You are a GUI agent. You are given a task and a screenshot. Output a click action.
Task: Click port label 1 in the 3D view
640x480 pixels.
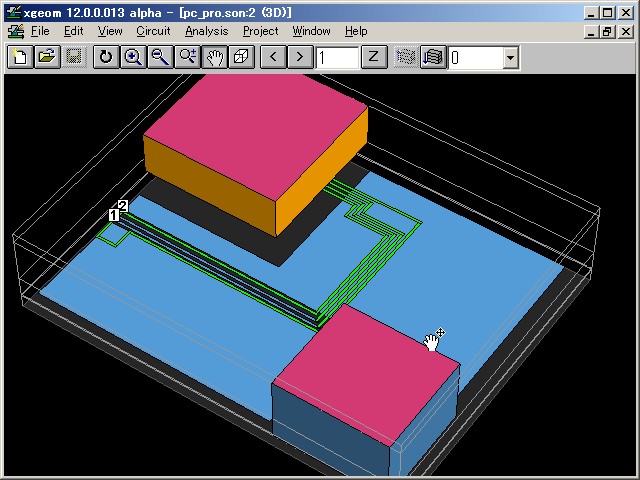(114, 215)
